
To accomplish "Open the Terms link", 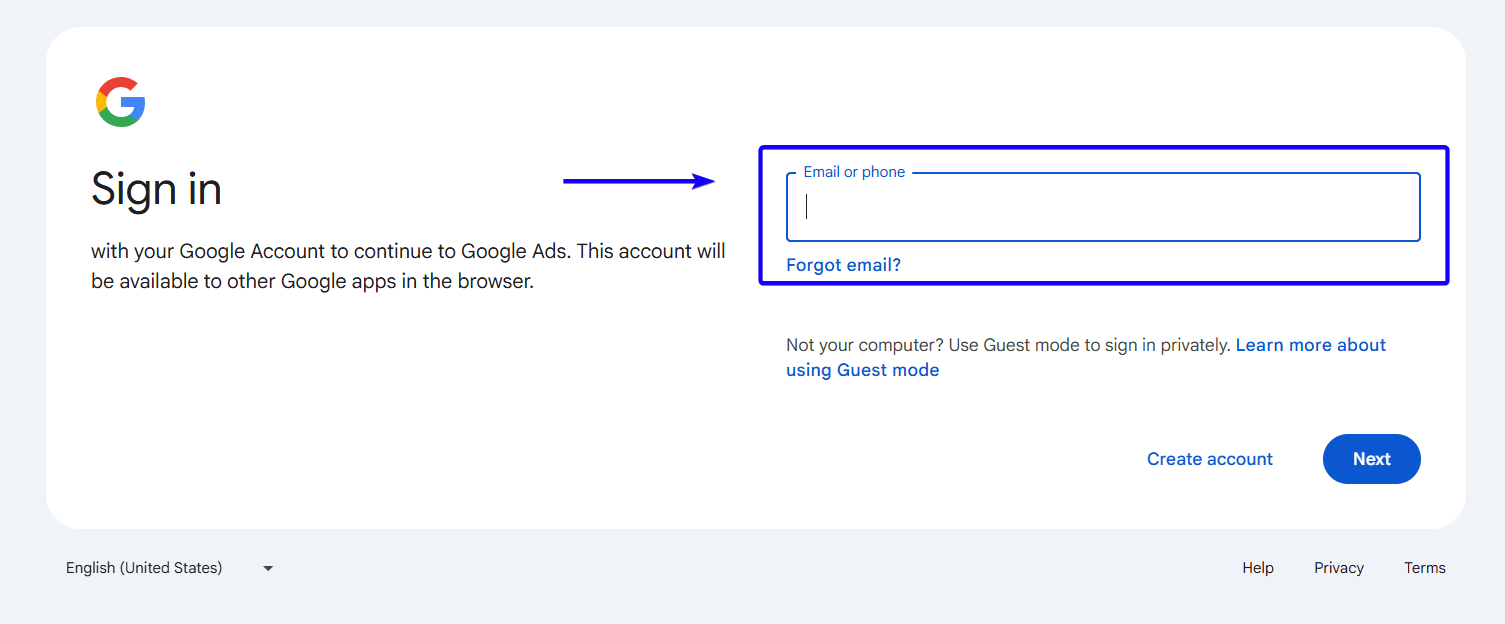I will point(1424,567).
